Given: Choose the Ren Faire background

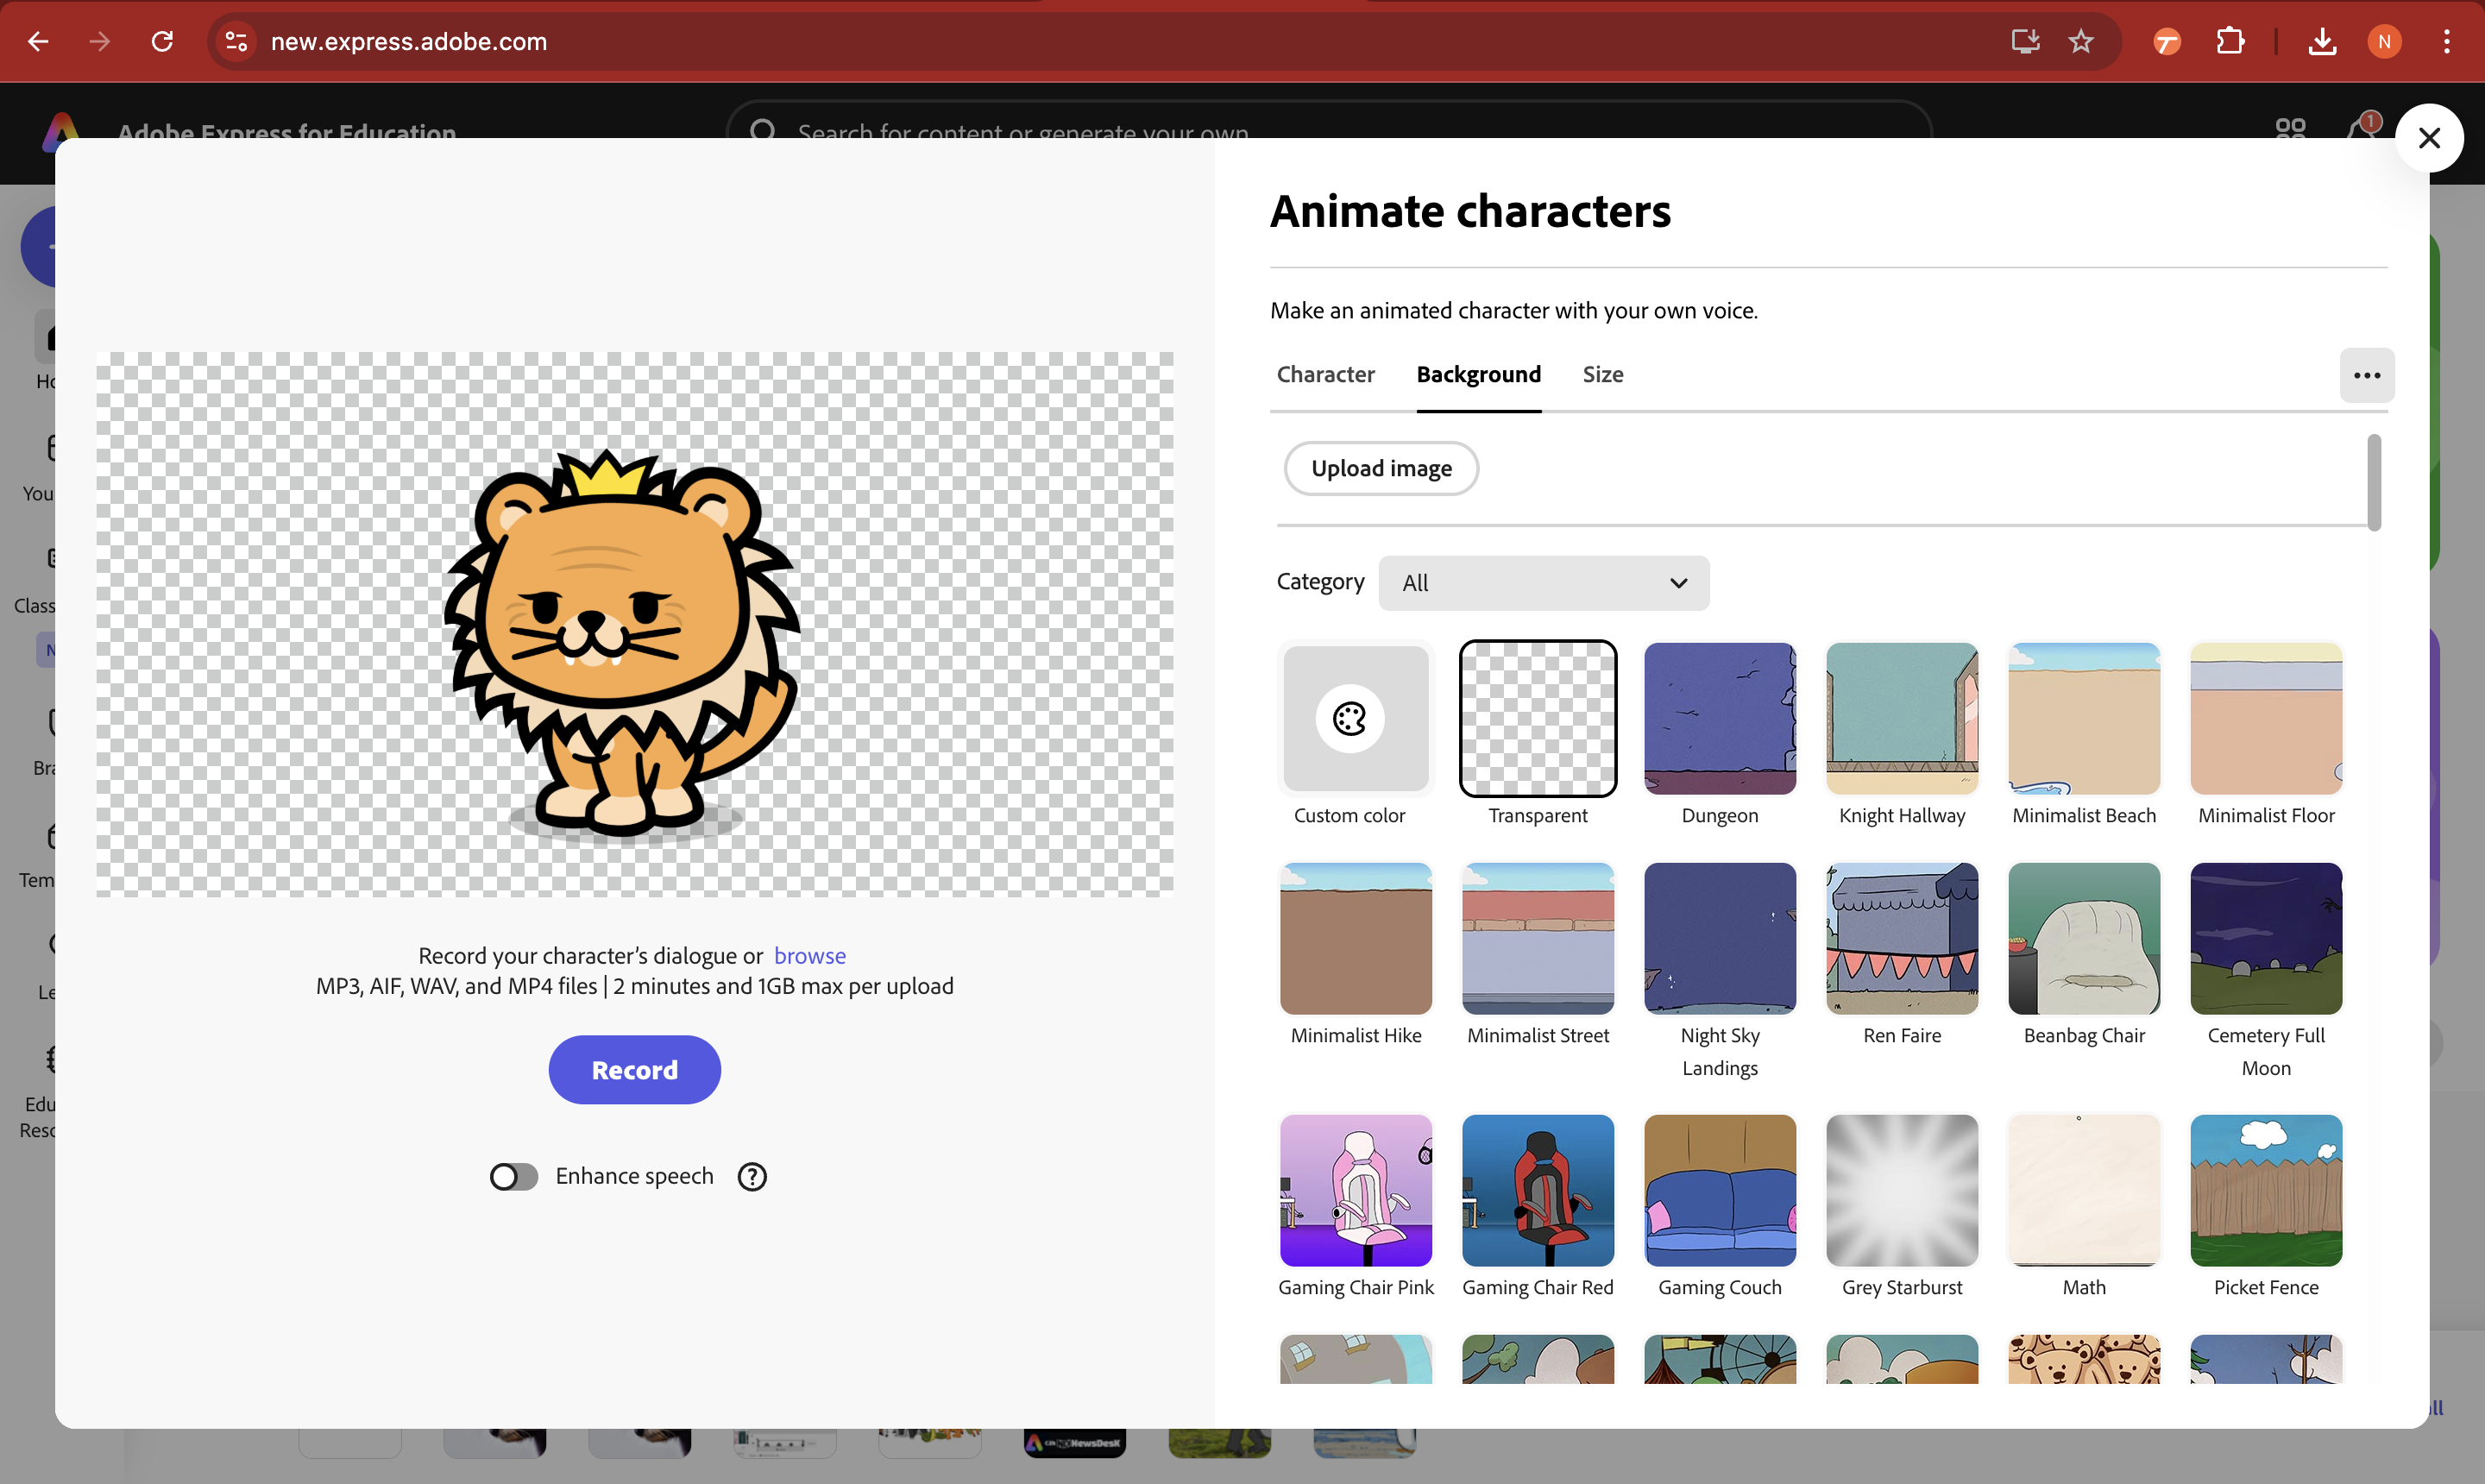Looking at the screenshot, I should coord(1901,938).
